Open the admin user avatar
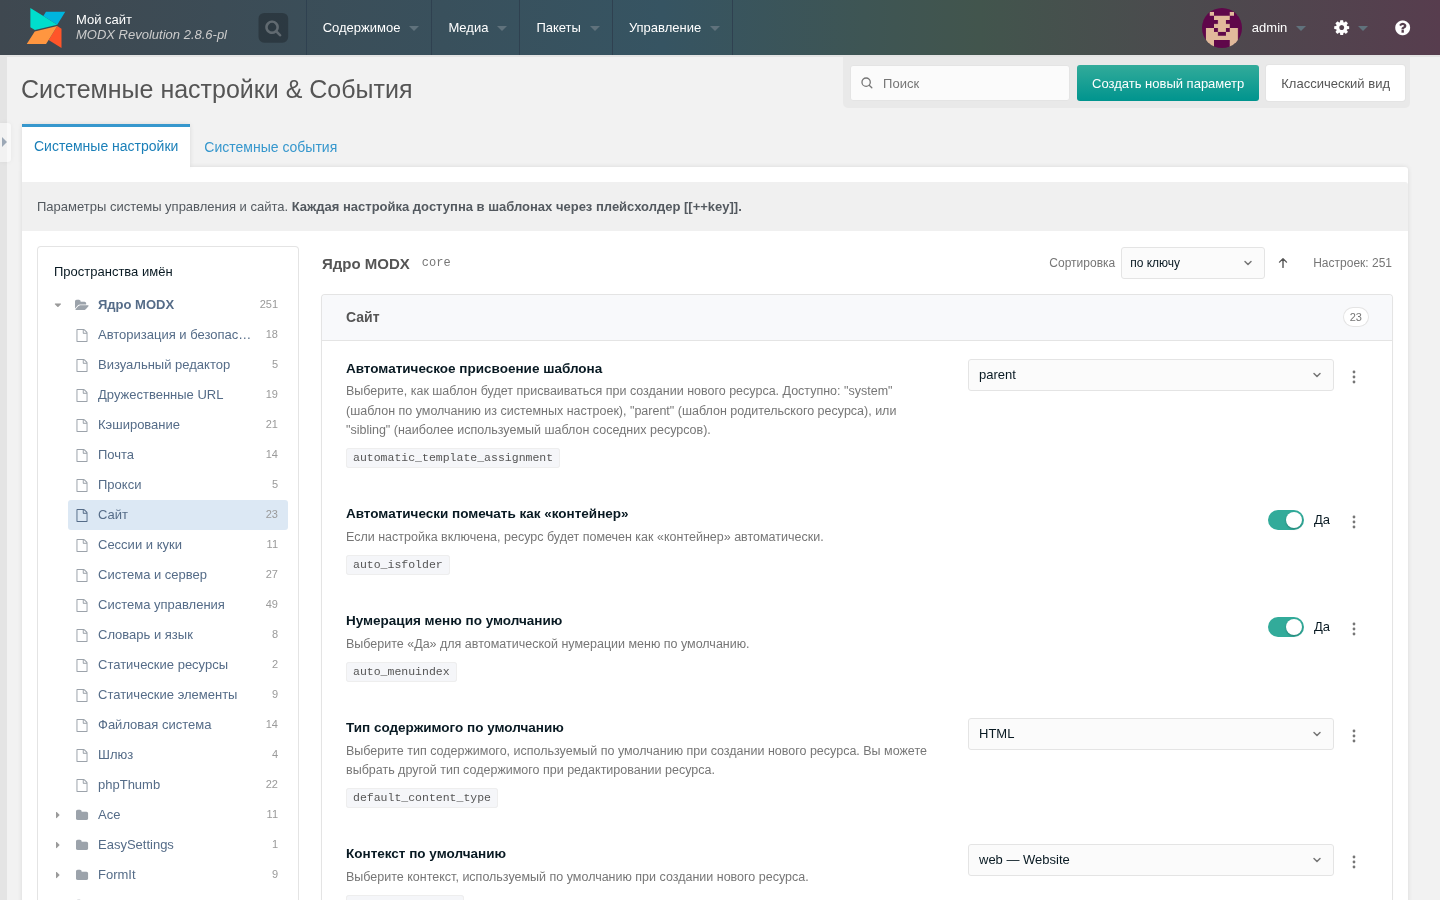The height and width of the screenshot is (900, 1440). coord(1222,28)
